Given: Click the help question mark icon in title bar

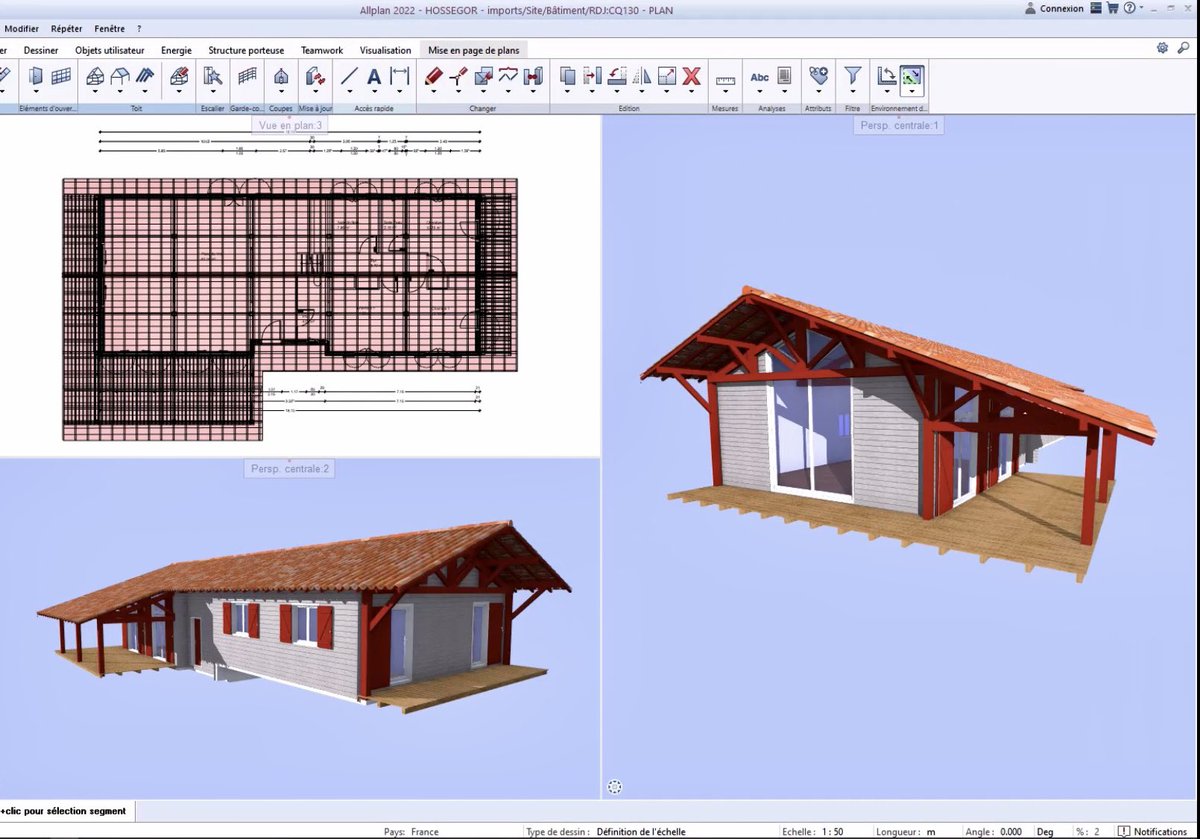Looking at the screenshot, I should point(1129,8).
